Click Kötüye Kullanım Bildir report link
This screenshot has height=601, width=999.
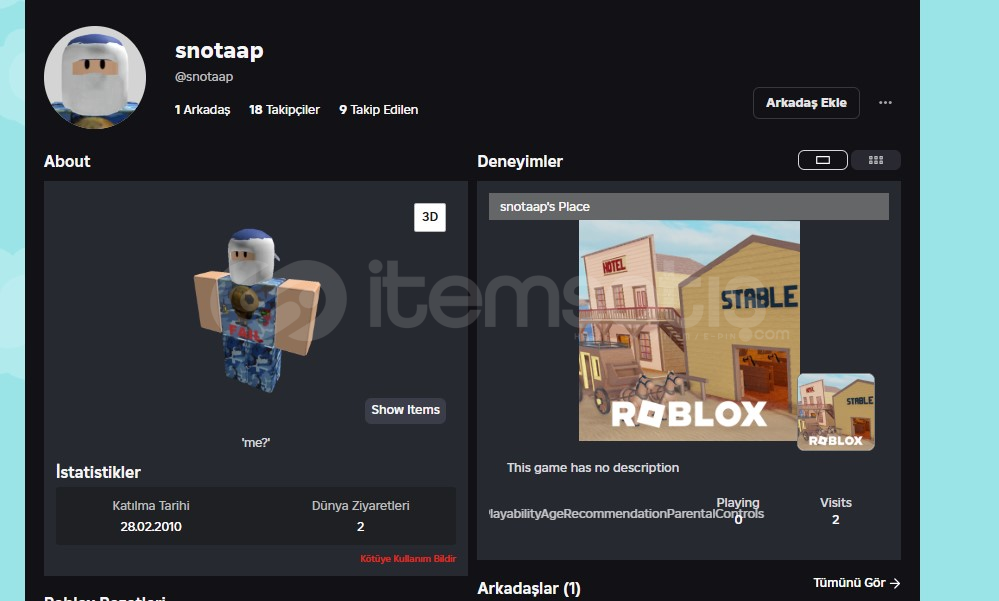click(408, 558)
